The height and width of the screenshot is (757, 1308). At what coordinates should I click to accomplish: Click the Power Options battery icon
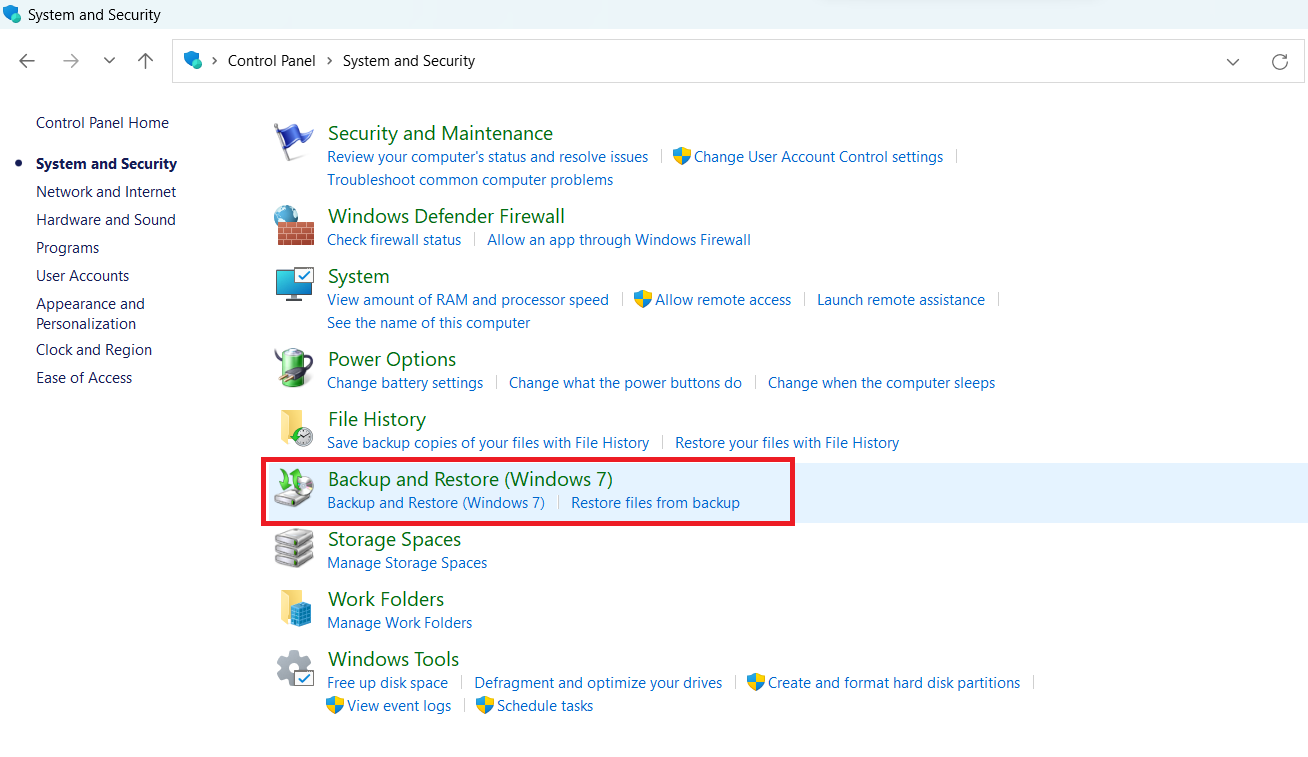click(x=294, y=369)
